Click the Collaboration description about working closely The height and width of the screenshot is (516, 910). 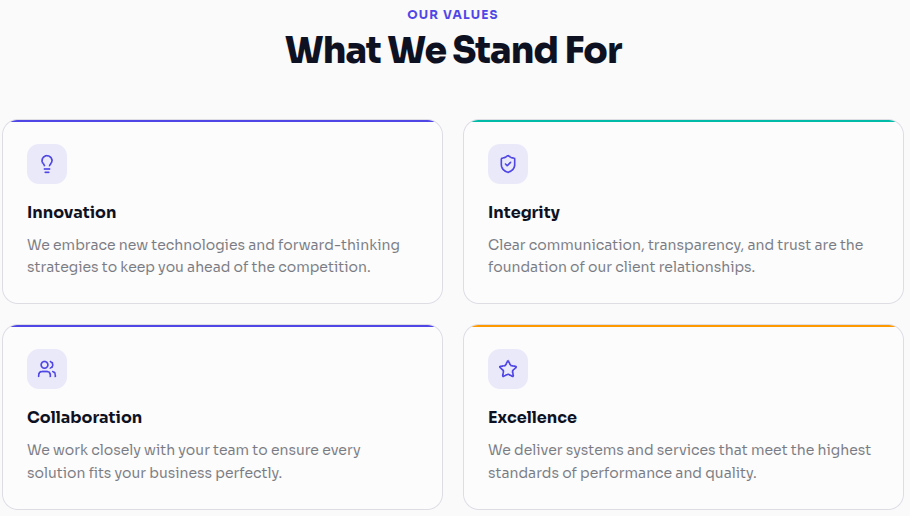pos(194,461)
